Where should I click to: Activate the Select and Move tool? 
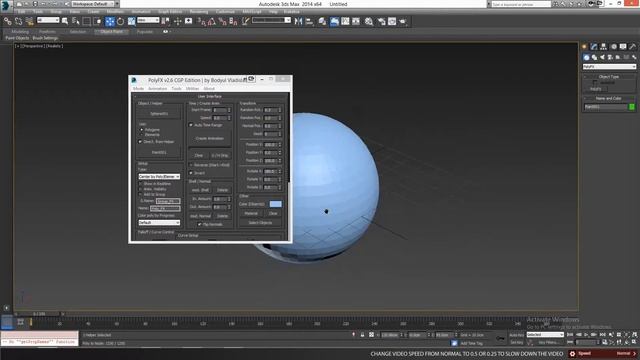point(110,21)
